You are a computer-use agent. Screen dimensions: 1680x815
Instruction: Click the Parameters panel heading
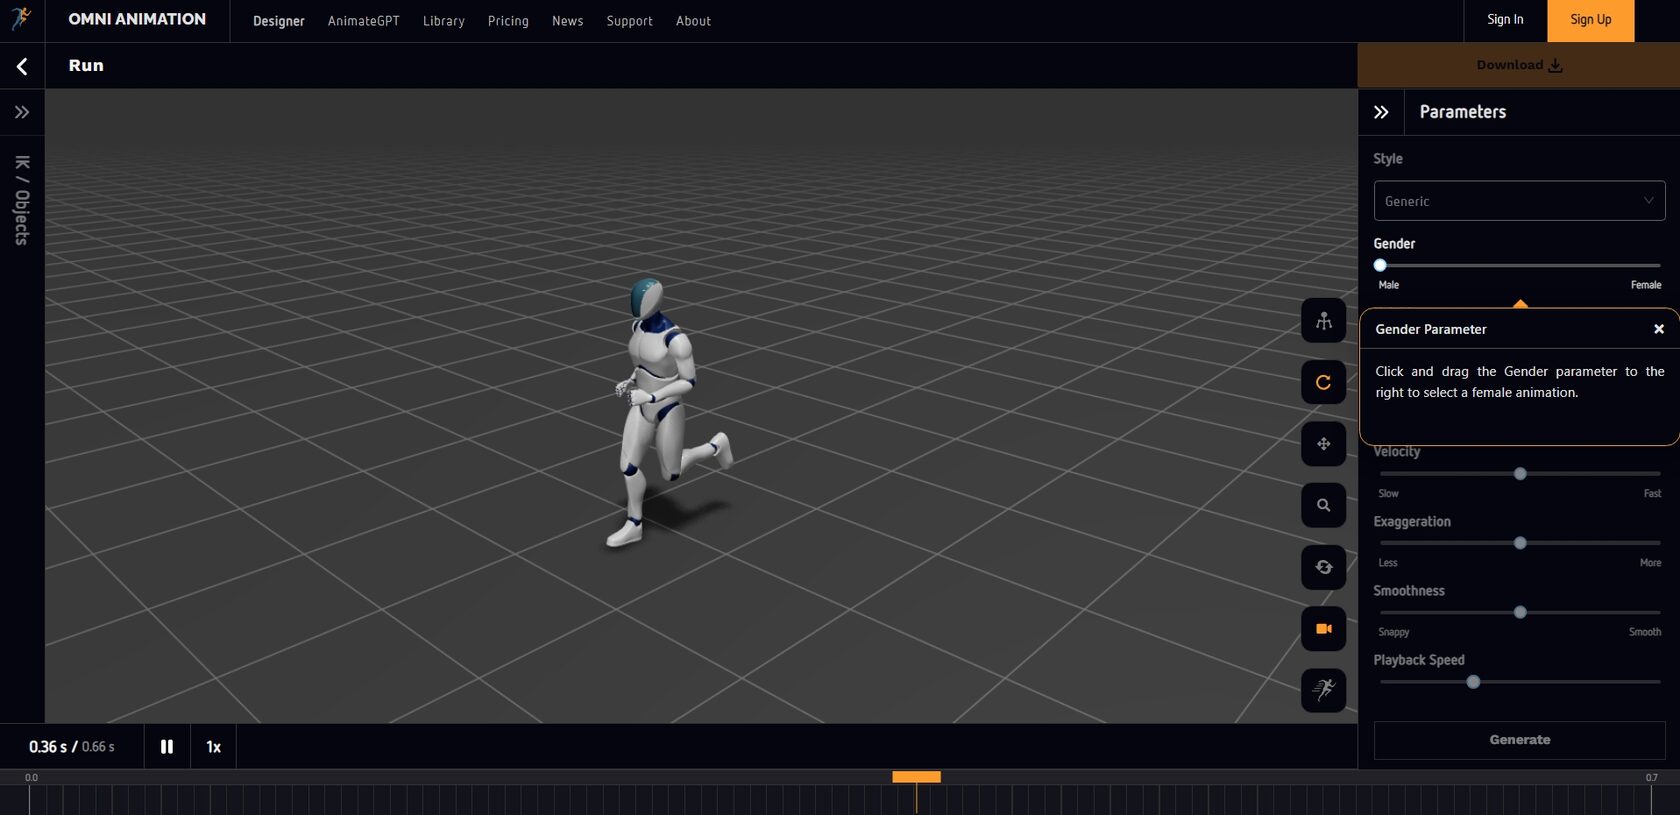click(1463, 112)
